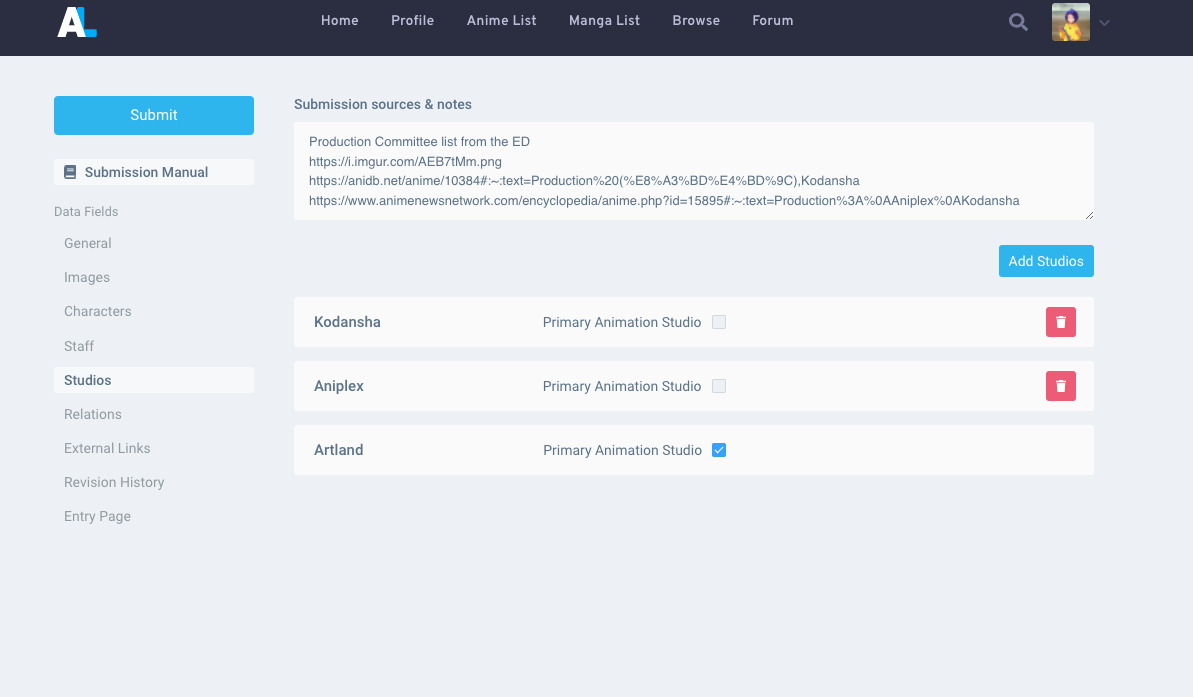This screenshot has width=1193, height=697.
Task: Click the user avatar picture
Action: coord(1070,22)
